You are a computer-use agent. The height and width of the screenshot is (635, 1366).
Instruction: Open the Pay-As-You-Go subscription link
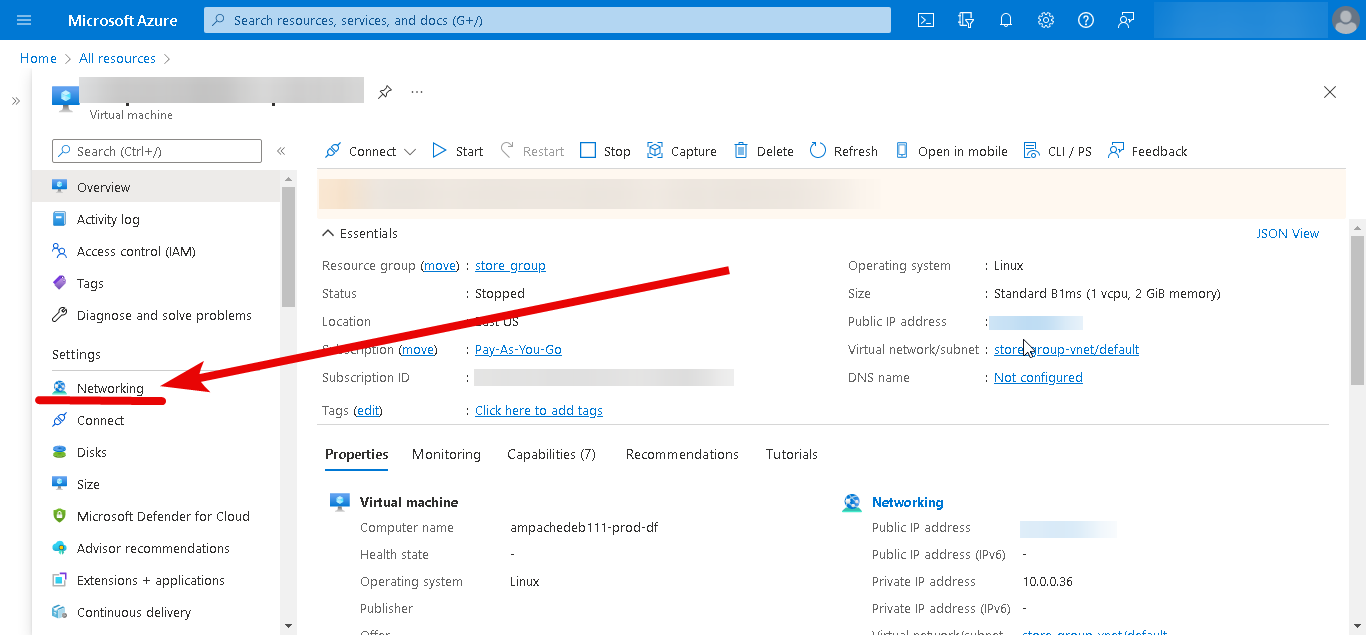coord(518,349)
